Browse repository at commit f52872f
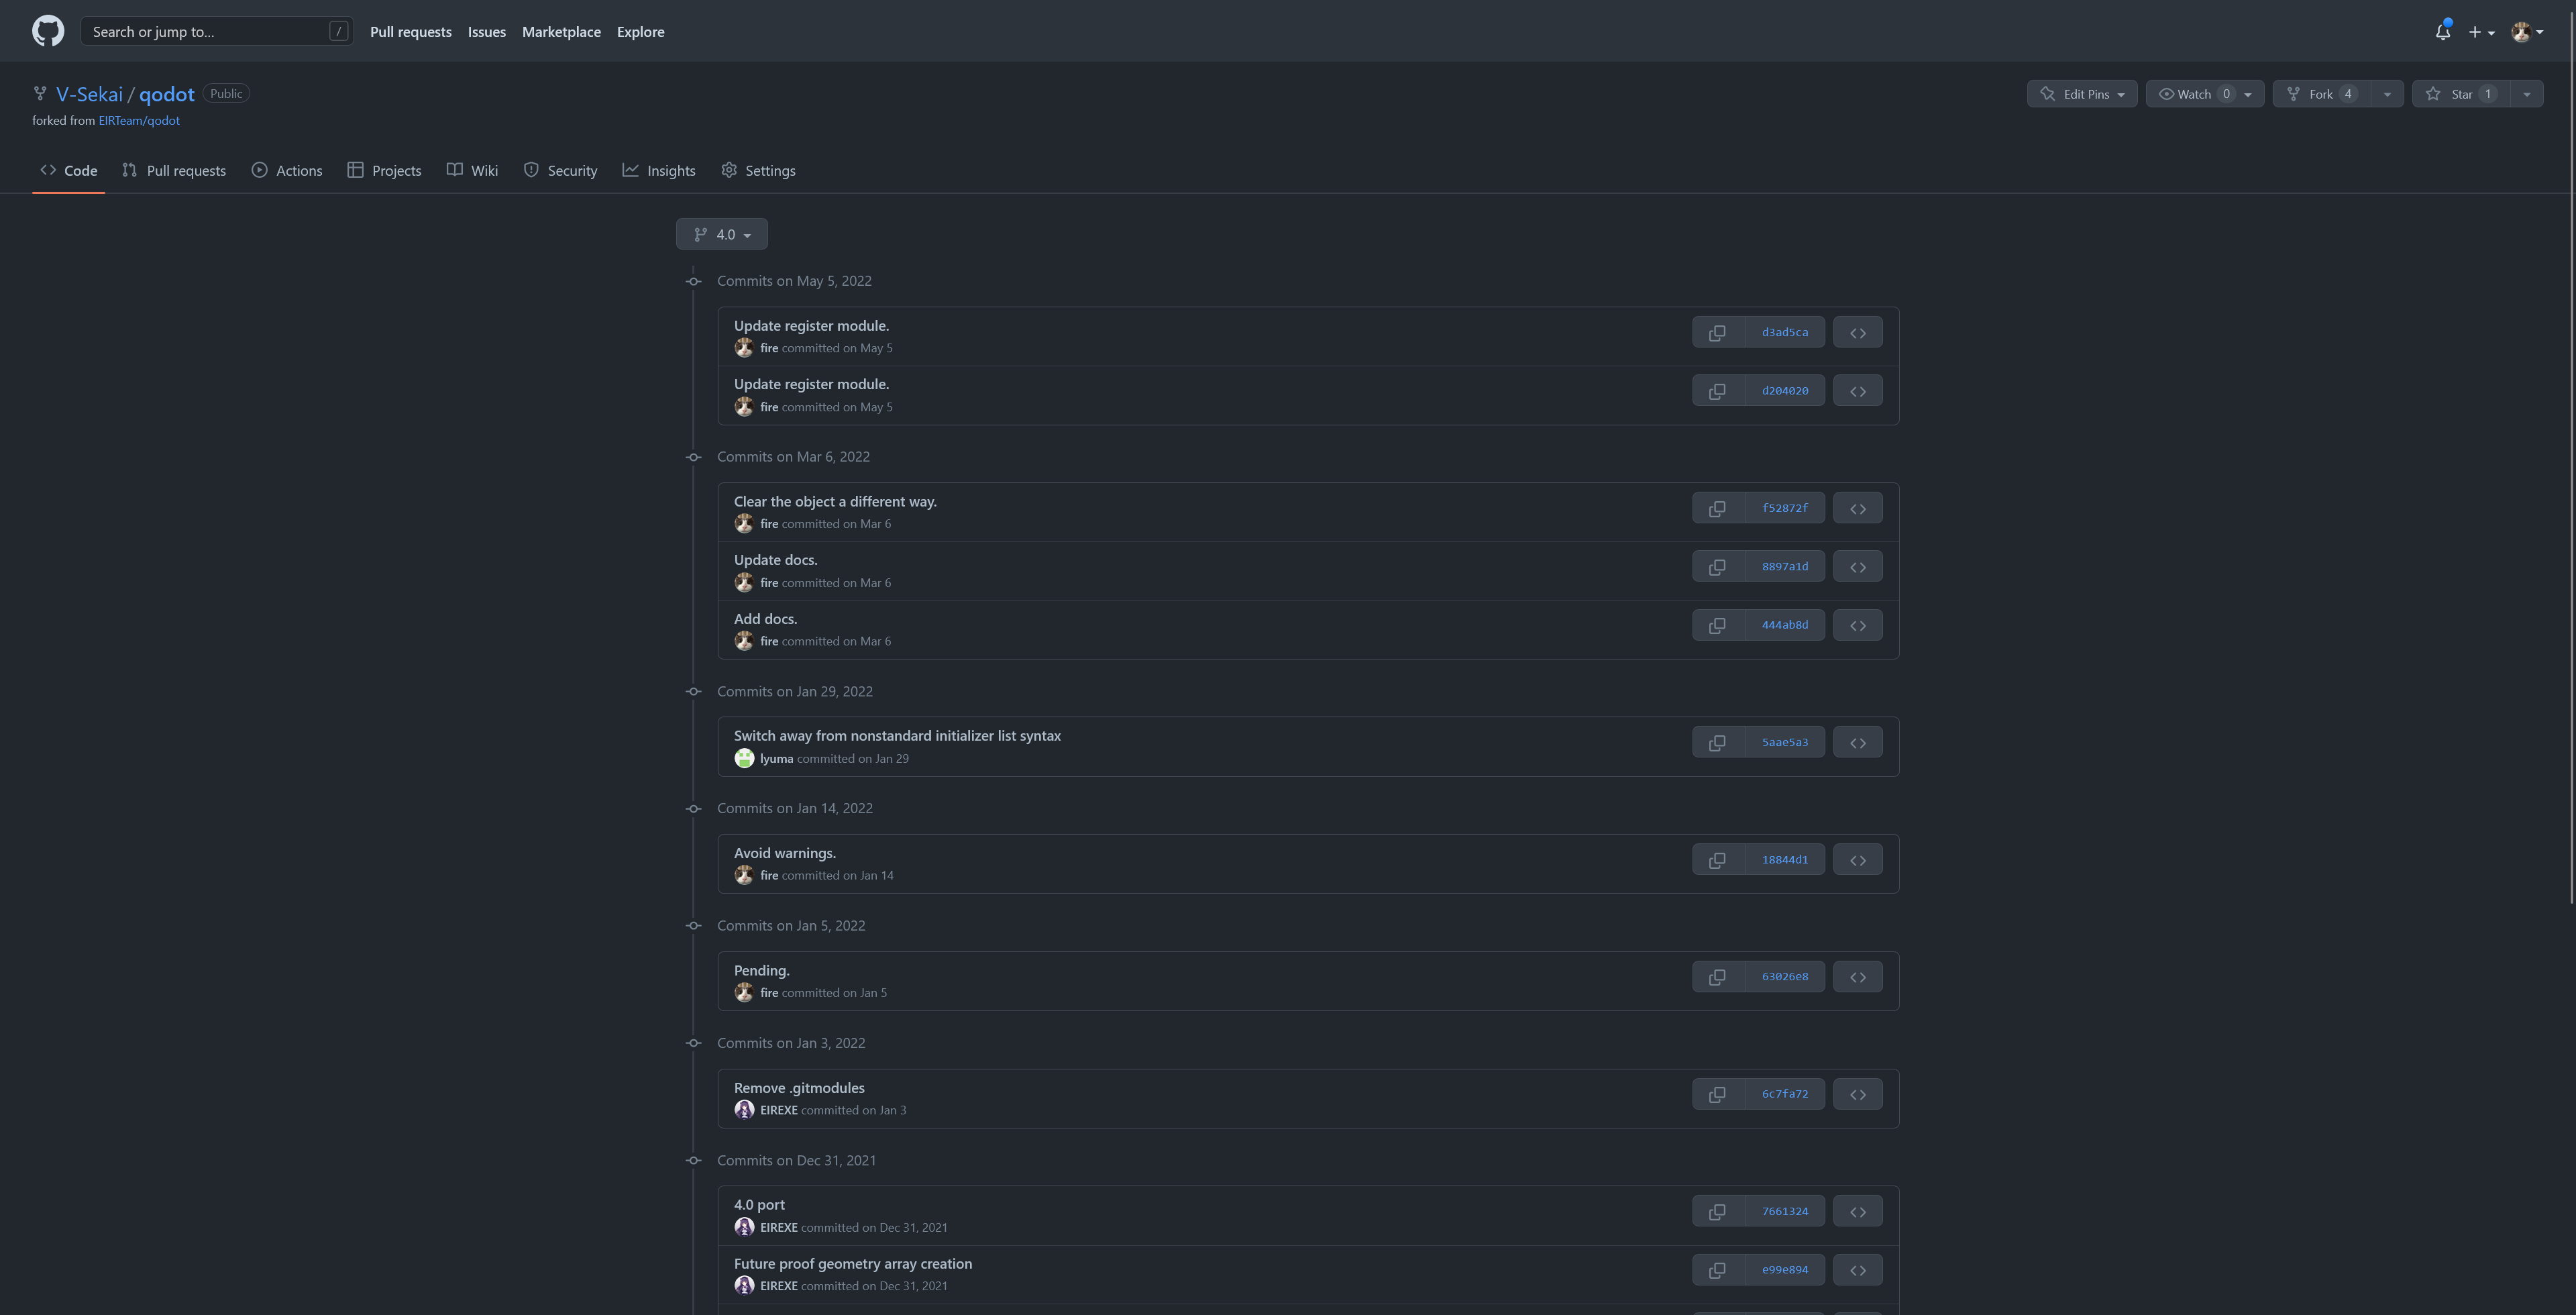 pyautogui.click(x=1857, y=507)
